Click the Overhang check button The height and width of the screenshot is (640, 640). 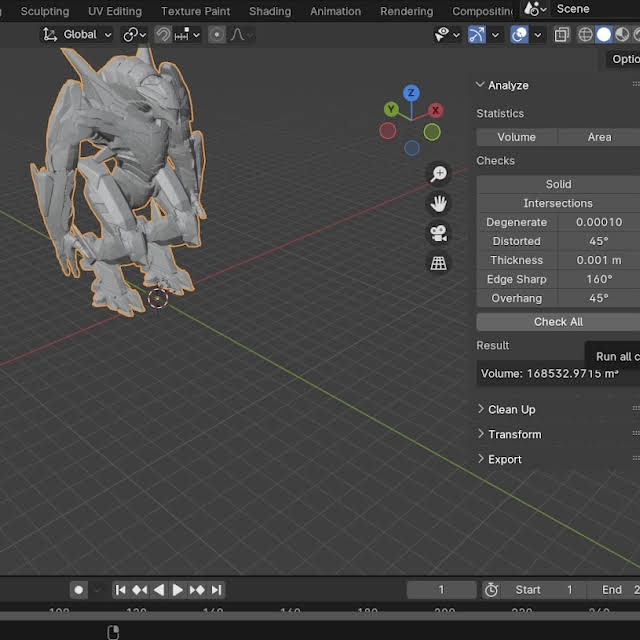click(x=516, y=298)
